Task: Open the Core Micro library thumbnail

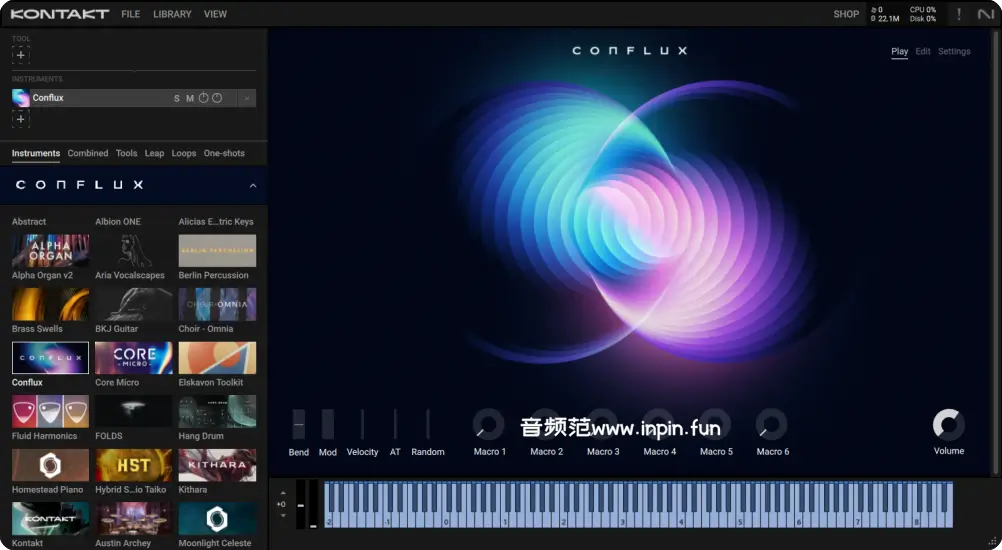Action: (134, 358)
